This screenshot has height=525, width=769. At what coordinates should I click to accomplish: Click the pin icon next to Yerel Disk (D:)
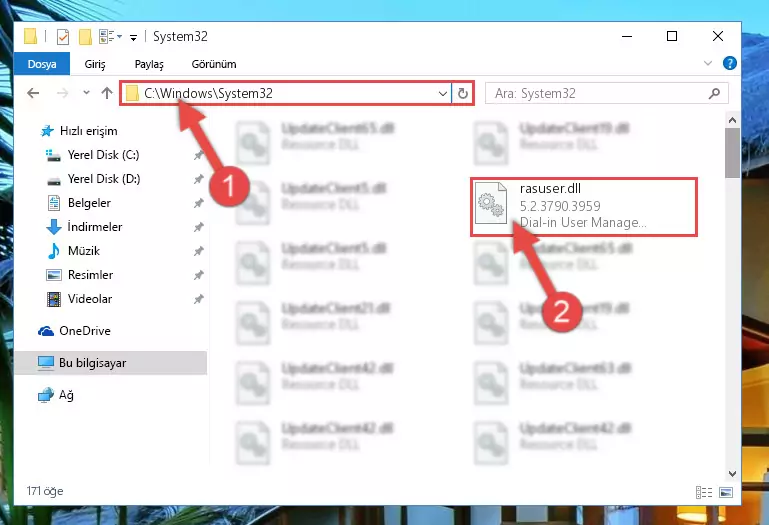[199, 180]
